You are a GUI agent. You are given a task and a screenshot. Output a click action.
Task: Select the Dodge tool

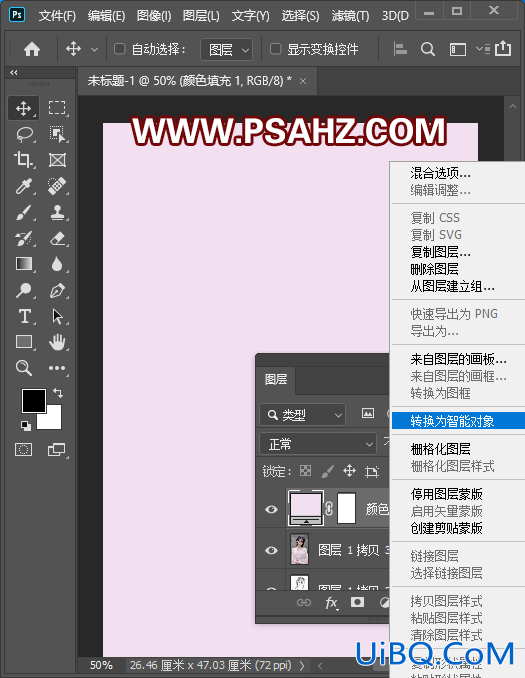[x=24, y=290]
